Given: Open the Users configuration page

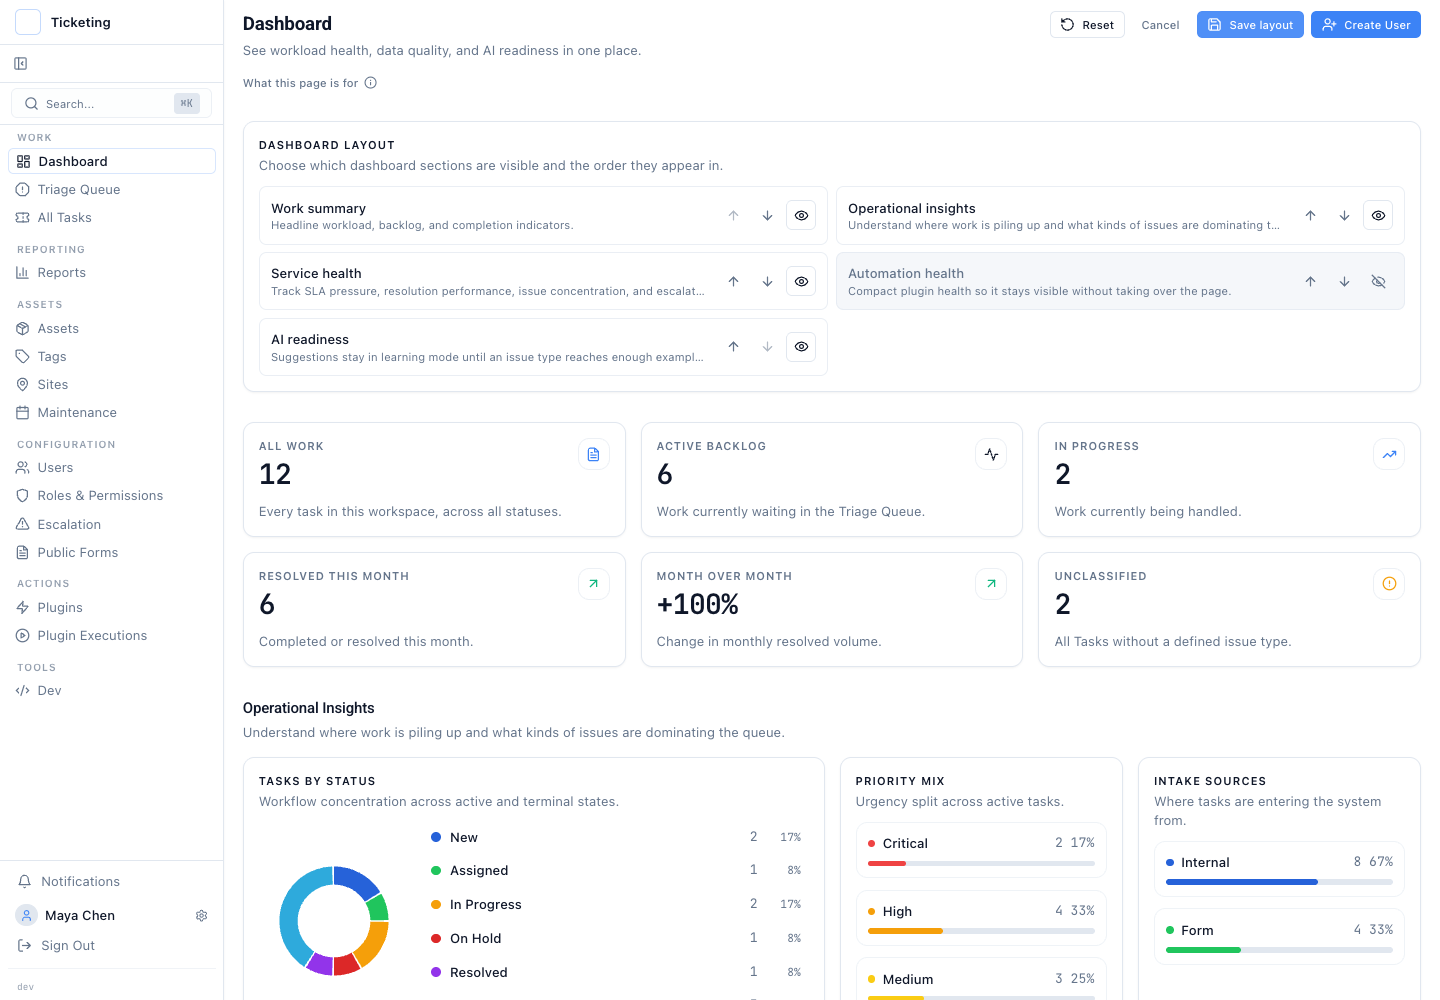Looking at the screenshot, I should pyautogui.click(x=112, y=467).
